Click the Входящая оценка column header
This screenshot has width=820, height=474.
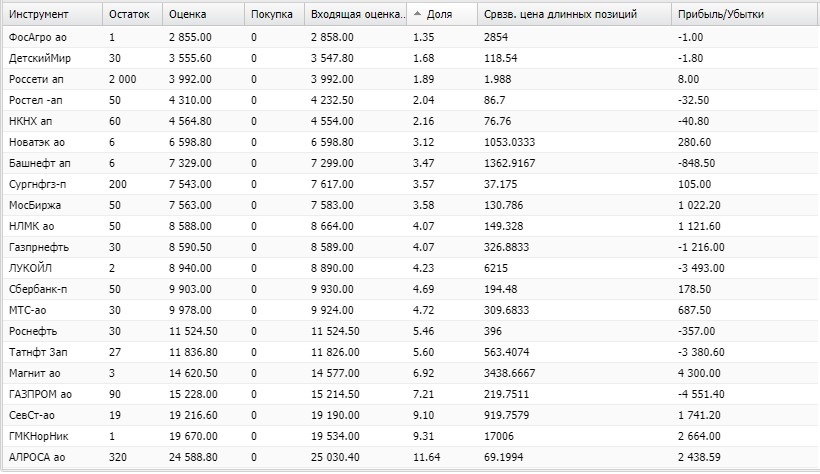click(358, 15)
